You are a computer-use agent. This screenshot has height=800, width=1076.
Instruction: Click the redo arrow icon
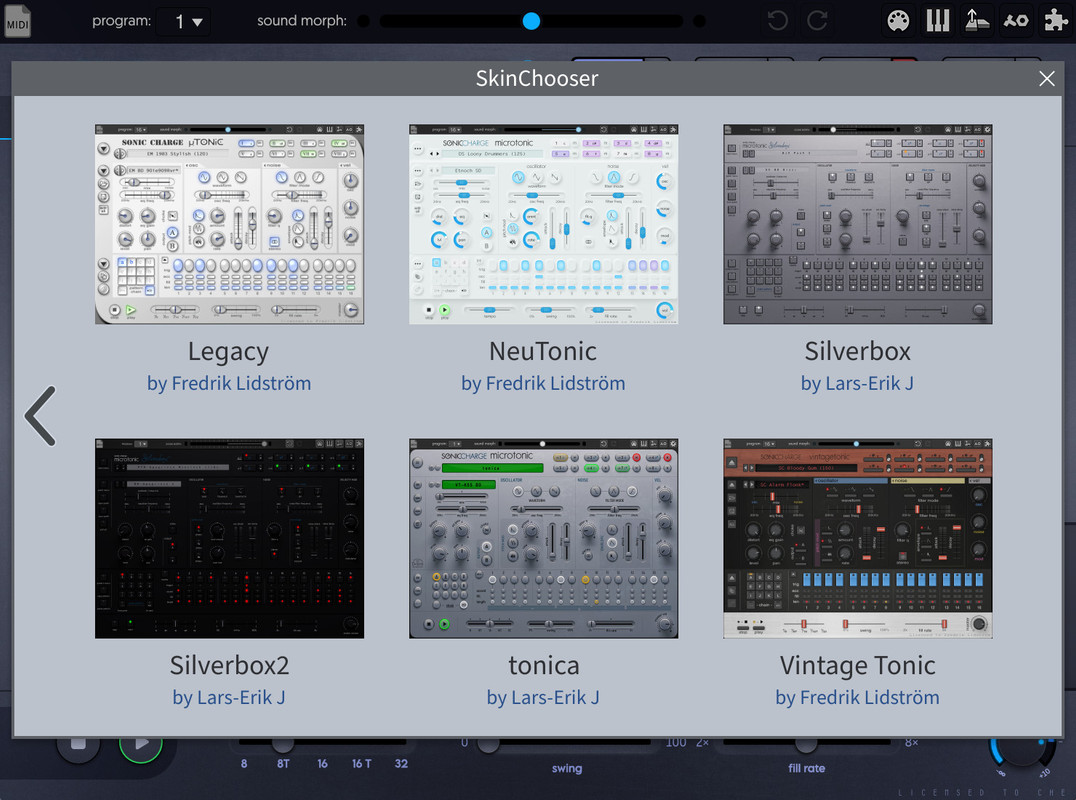(x=817, y=21)
